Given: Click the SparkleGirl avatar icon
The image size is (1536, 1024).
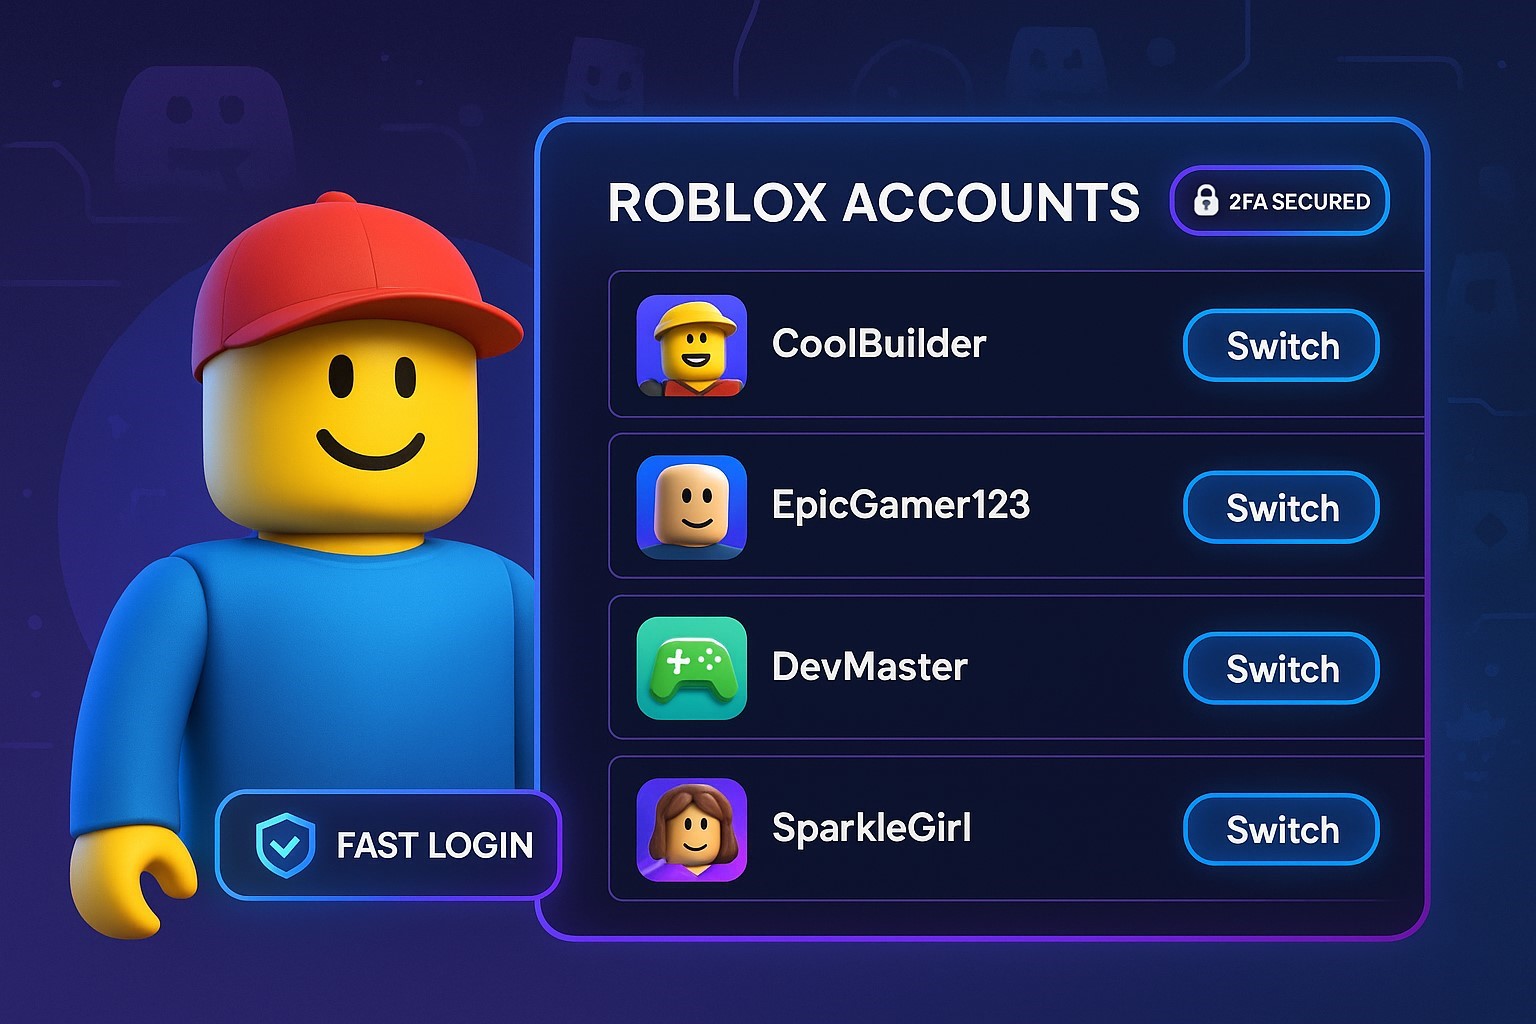Looking at the screenshot, I should point(691,830).
